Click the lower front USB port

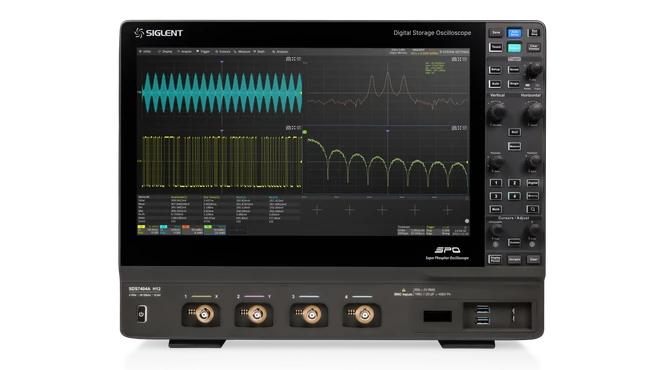pyautogui.click(x=482, y=321)
